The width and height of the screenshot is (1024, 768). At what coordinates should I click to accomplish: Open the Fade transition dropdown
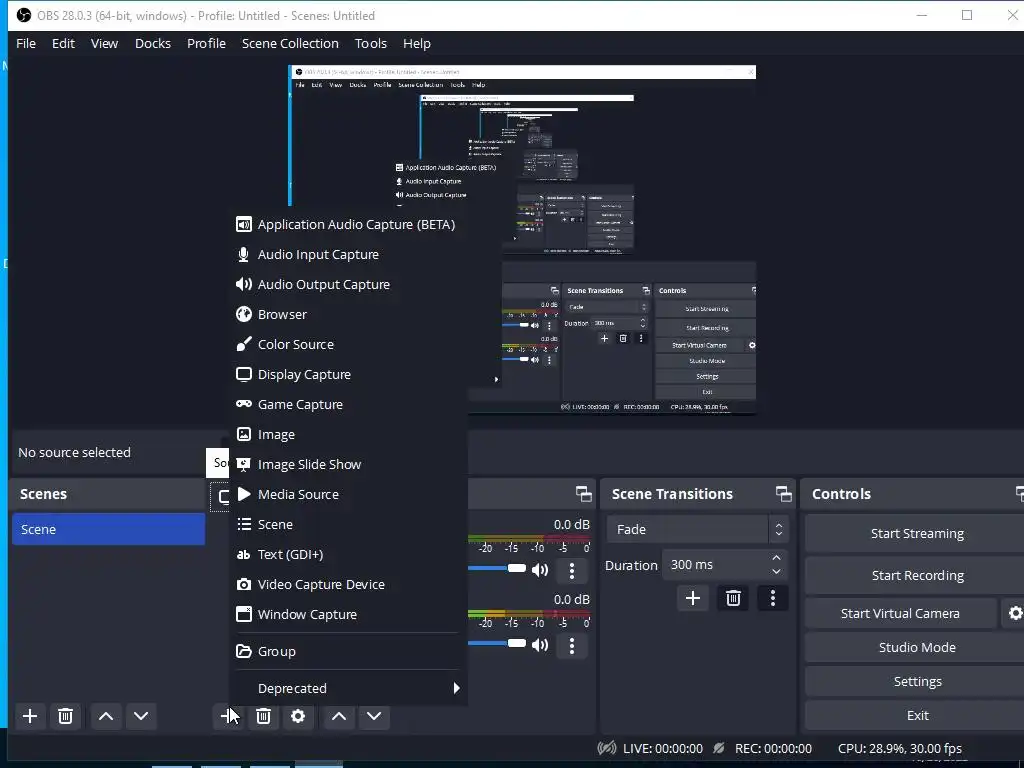pyautogui.click(x=697, y=530)
